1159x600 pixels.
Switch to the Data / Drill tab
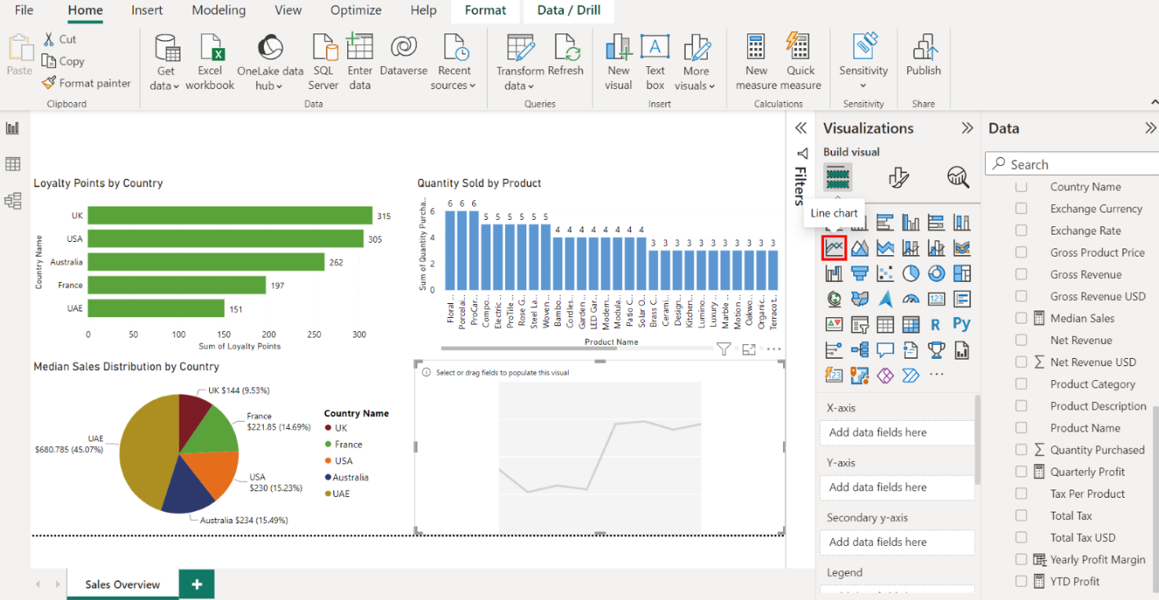tap(568, 11)
